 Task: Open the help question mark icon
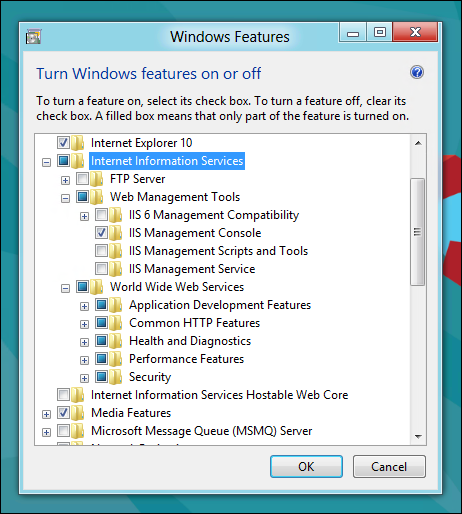pyautogui.click(x=417, y=72)
